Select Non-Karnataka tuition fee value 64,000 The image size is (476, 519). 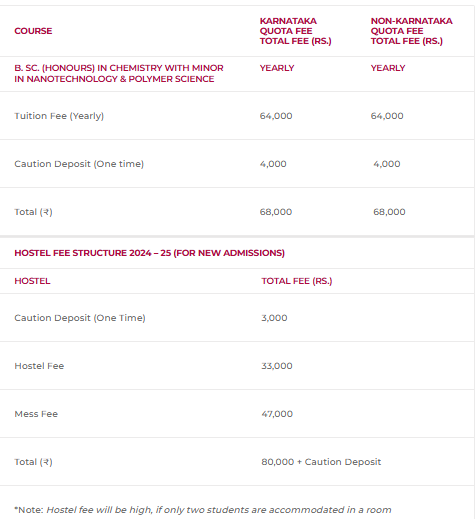pyautogui.click(x=387, y=116)
